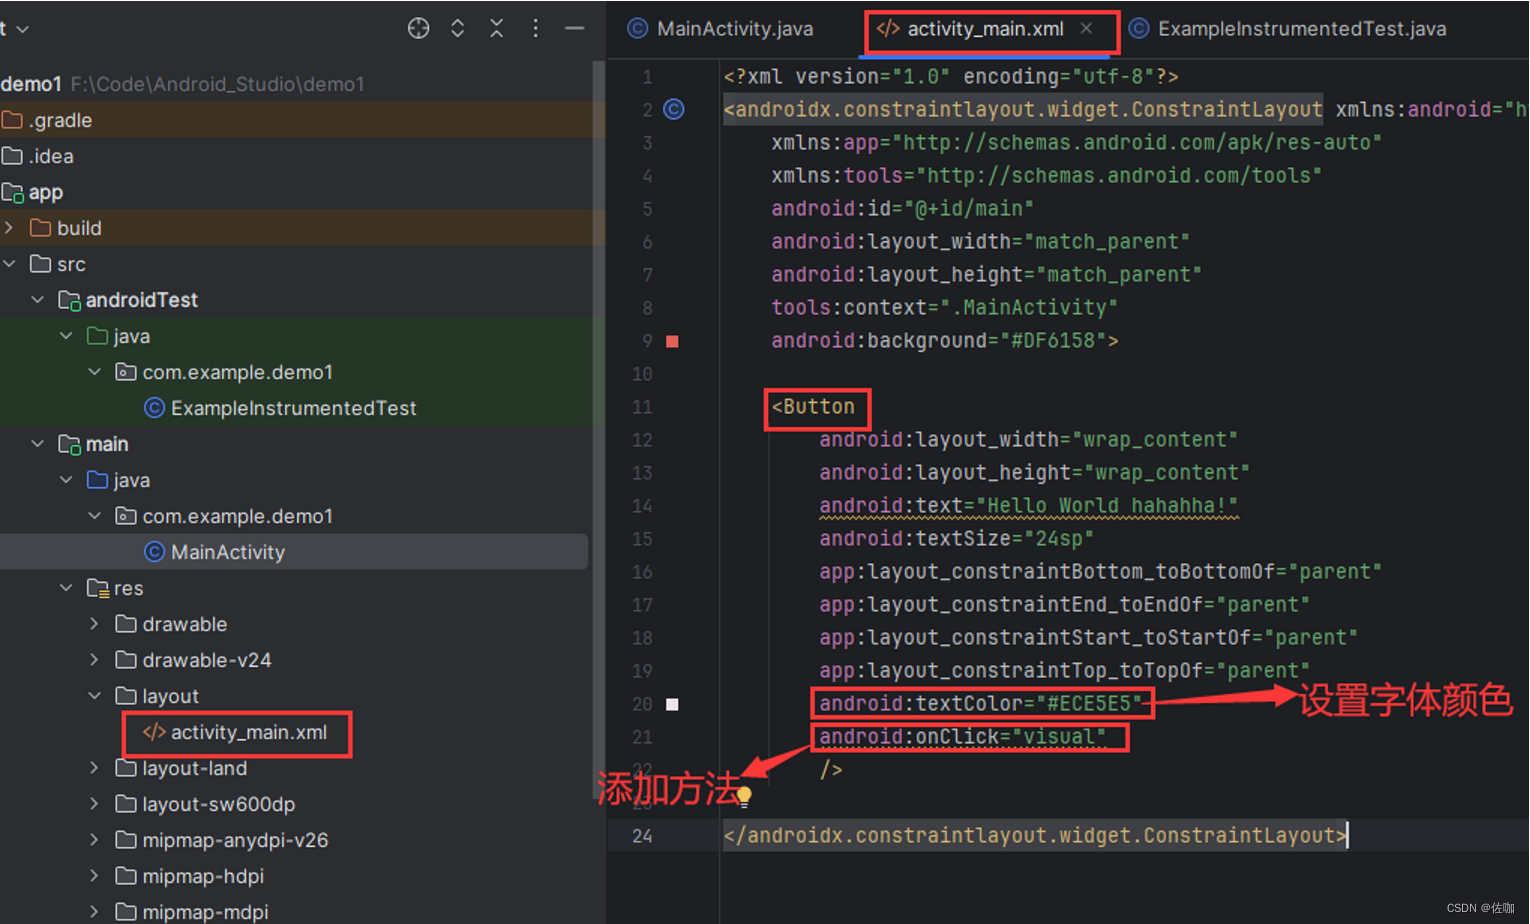Expand the layout-land folder
Viewport: 1530px width, 924px height.
(x=94, y=768)
